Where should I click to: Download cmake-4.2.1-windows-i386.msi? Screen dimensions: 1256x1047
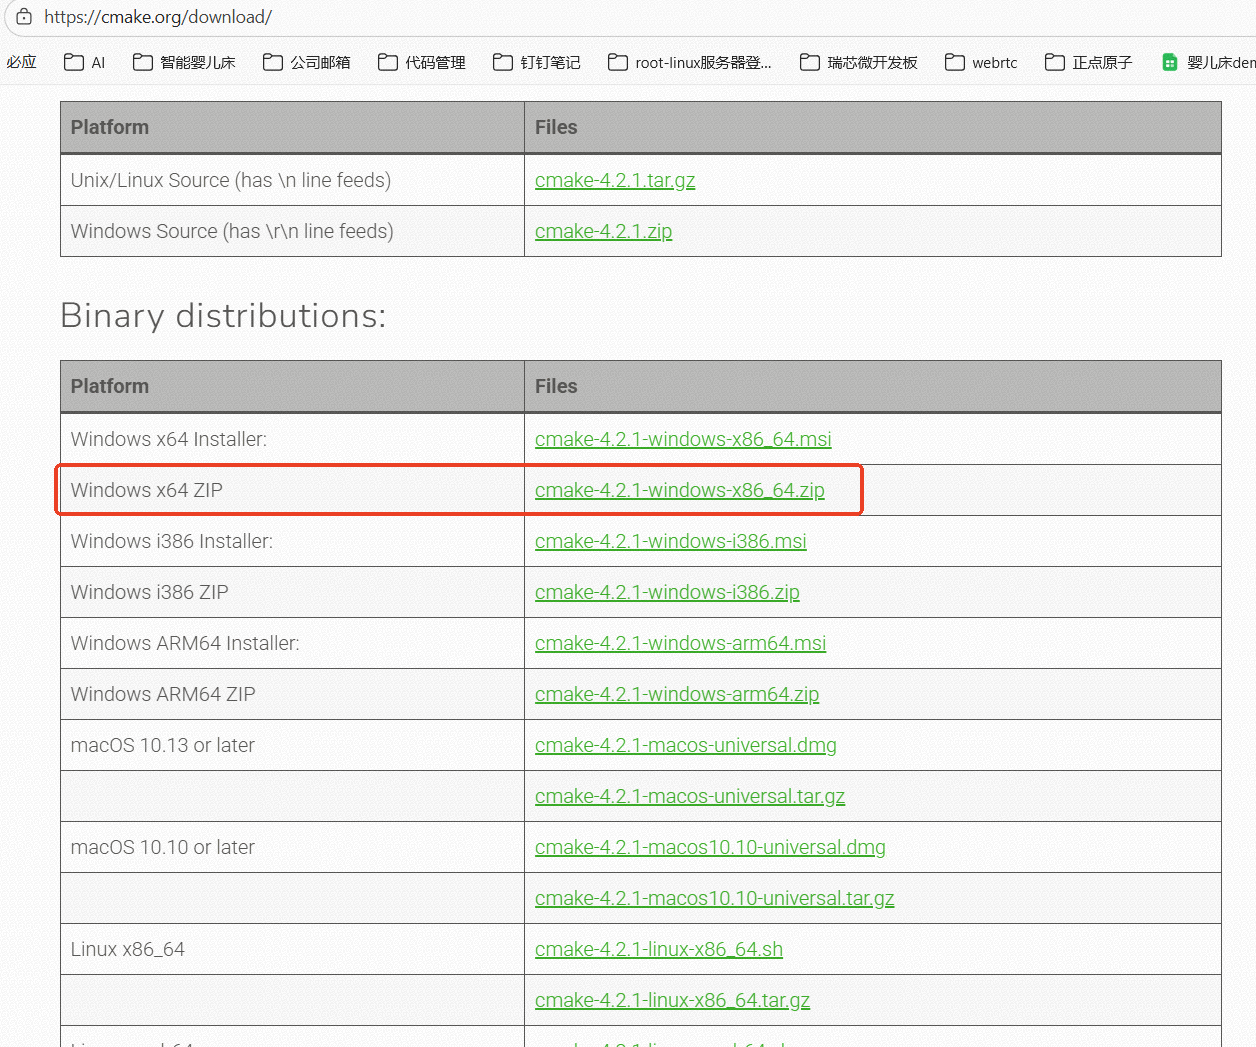tap(670, 541)
